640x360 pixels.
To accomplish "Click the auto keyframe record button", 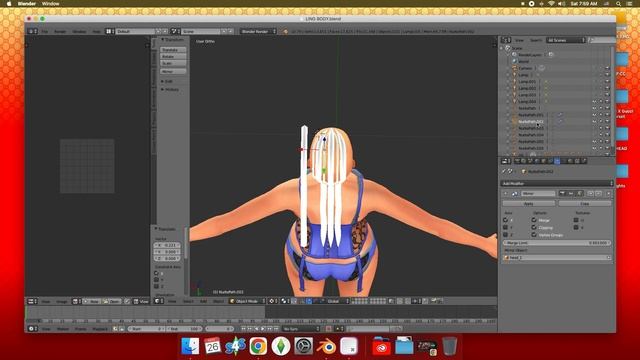I will 328,329.
